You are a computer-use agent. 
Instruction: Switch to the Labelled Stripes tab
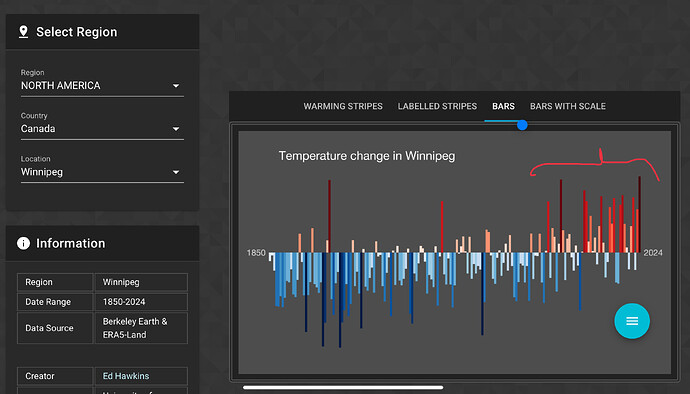tap(437, 107)
